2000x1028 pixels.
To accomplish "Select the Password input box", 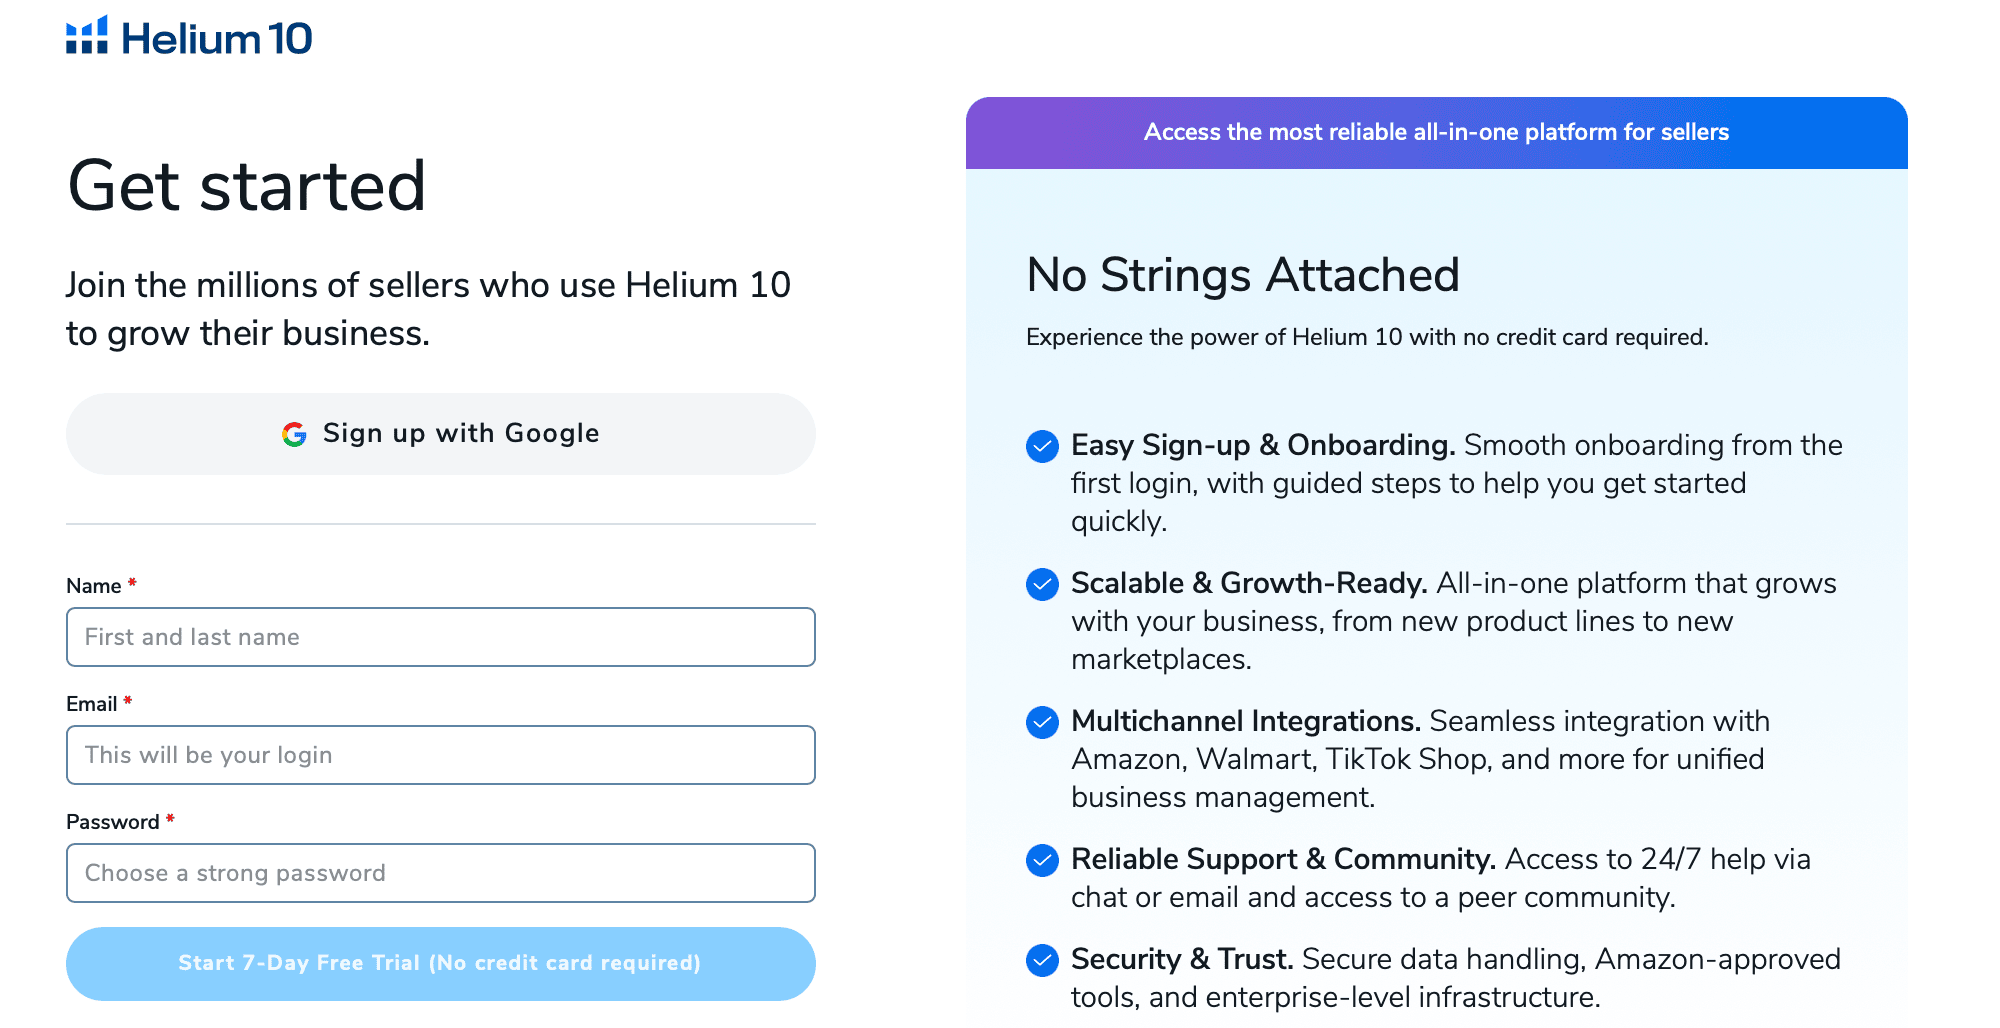I will [x=441, y=873].
